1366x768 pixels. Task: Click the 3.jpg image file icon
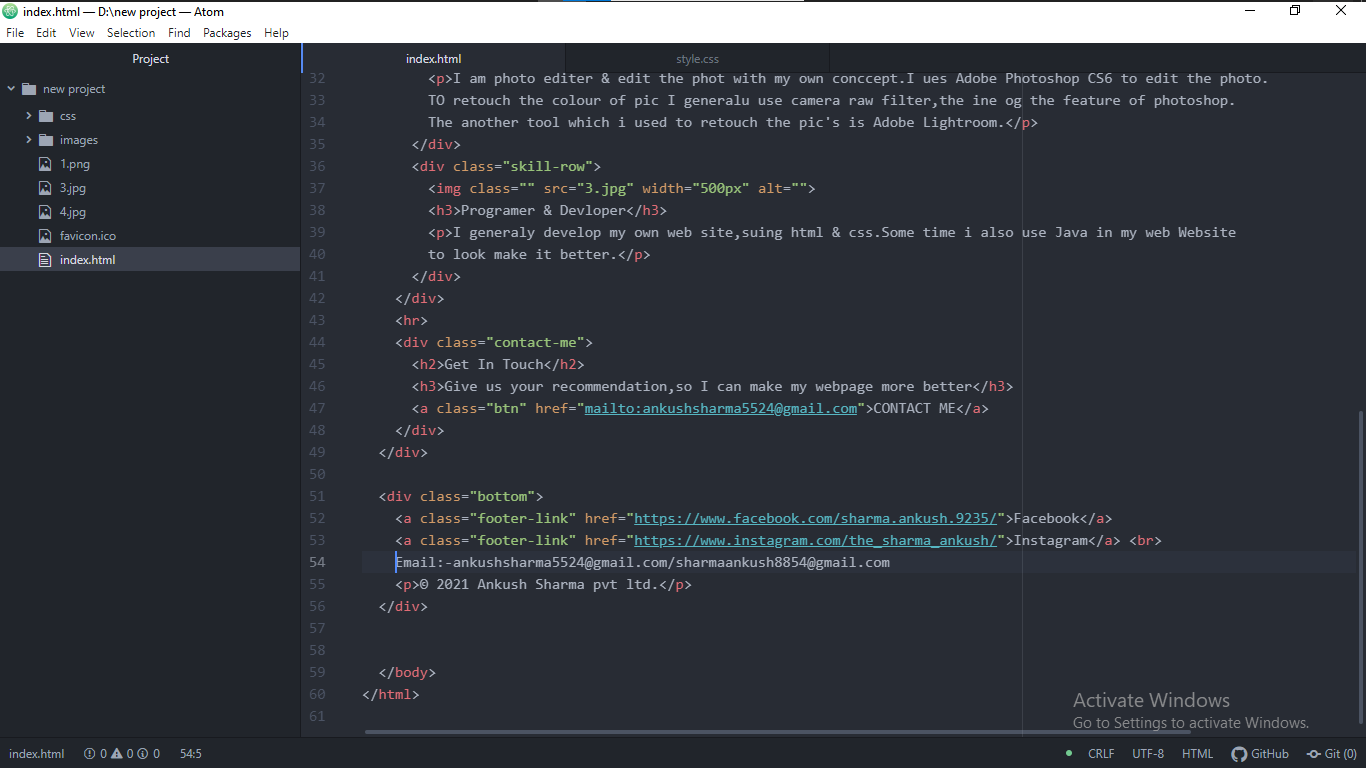pos(45,188)
